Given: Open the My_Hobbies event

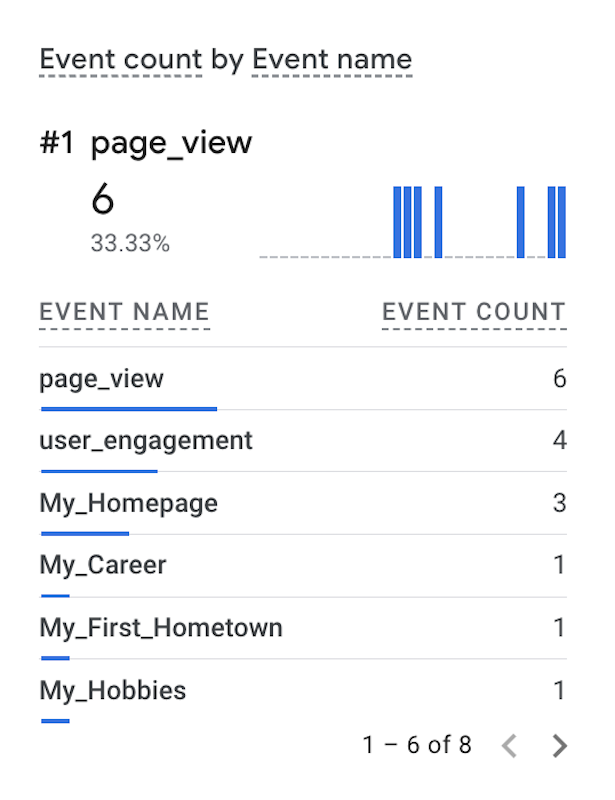Looking at the screenshot, I should [113, 690].
